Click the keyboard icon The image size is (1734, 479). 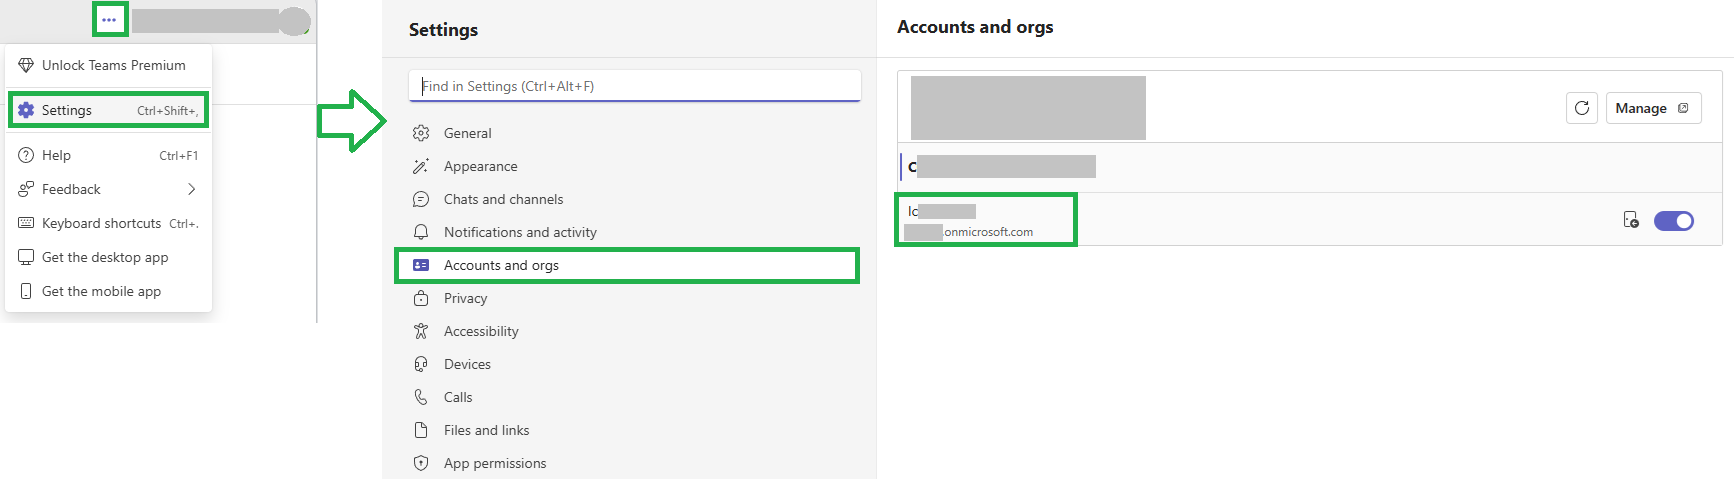click(x=26, y=223)
